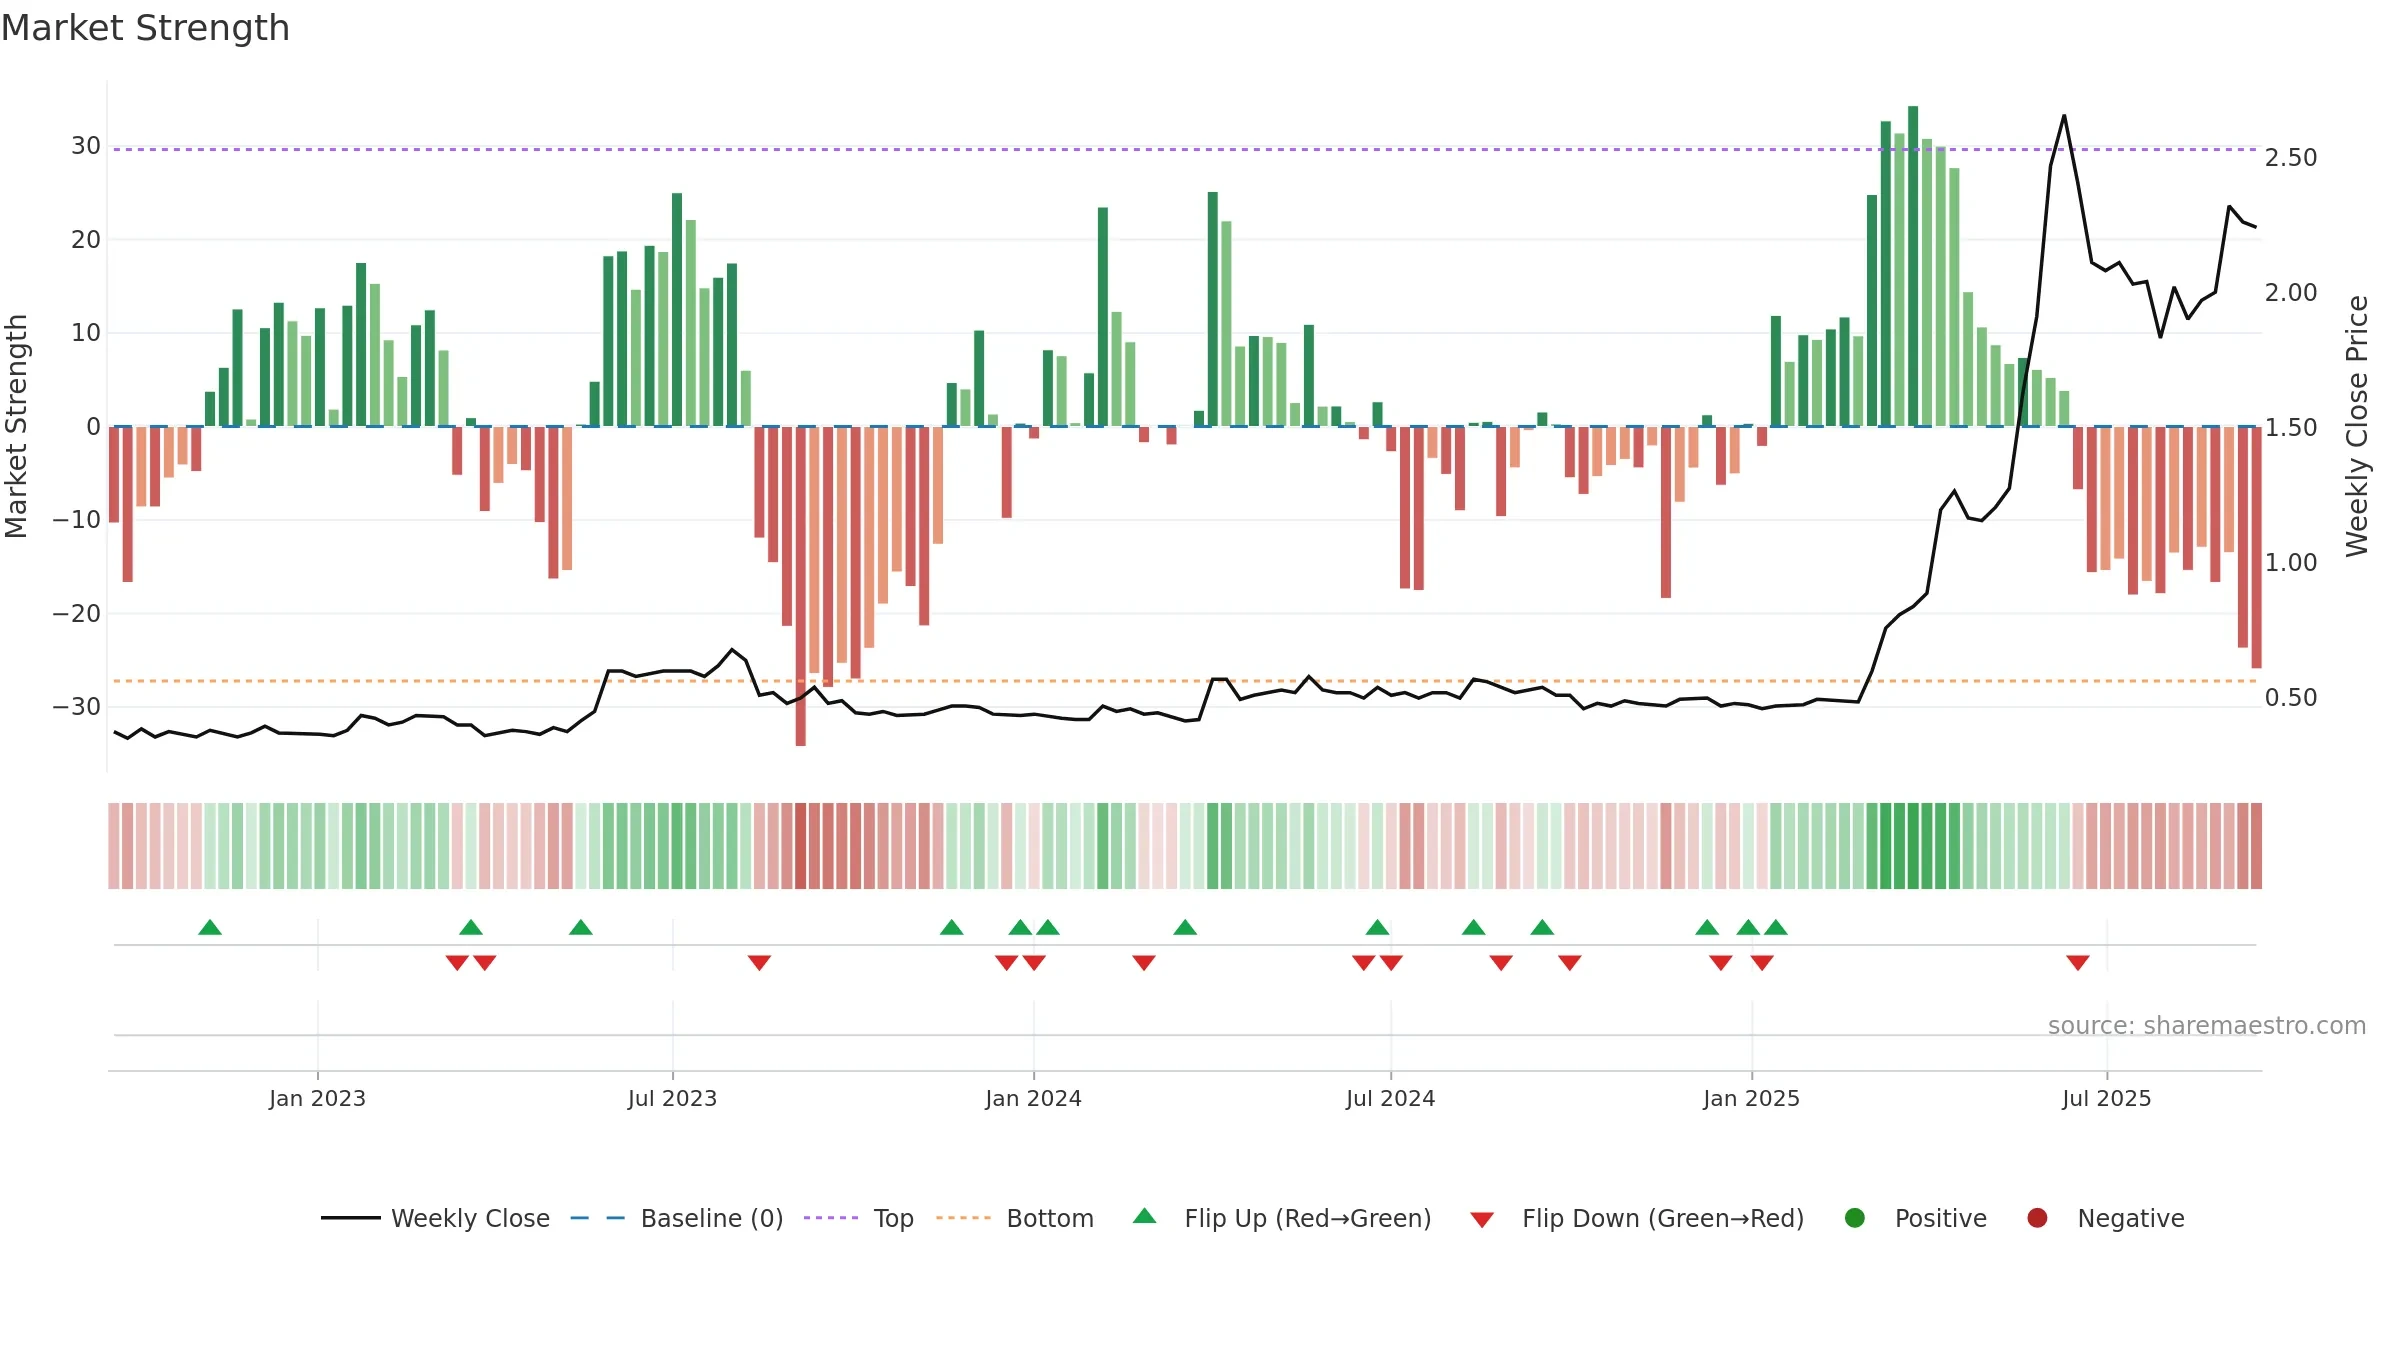
Task: Click the Market Strength vertical axis title
Action: [17, 426]
